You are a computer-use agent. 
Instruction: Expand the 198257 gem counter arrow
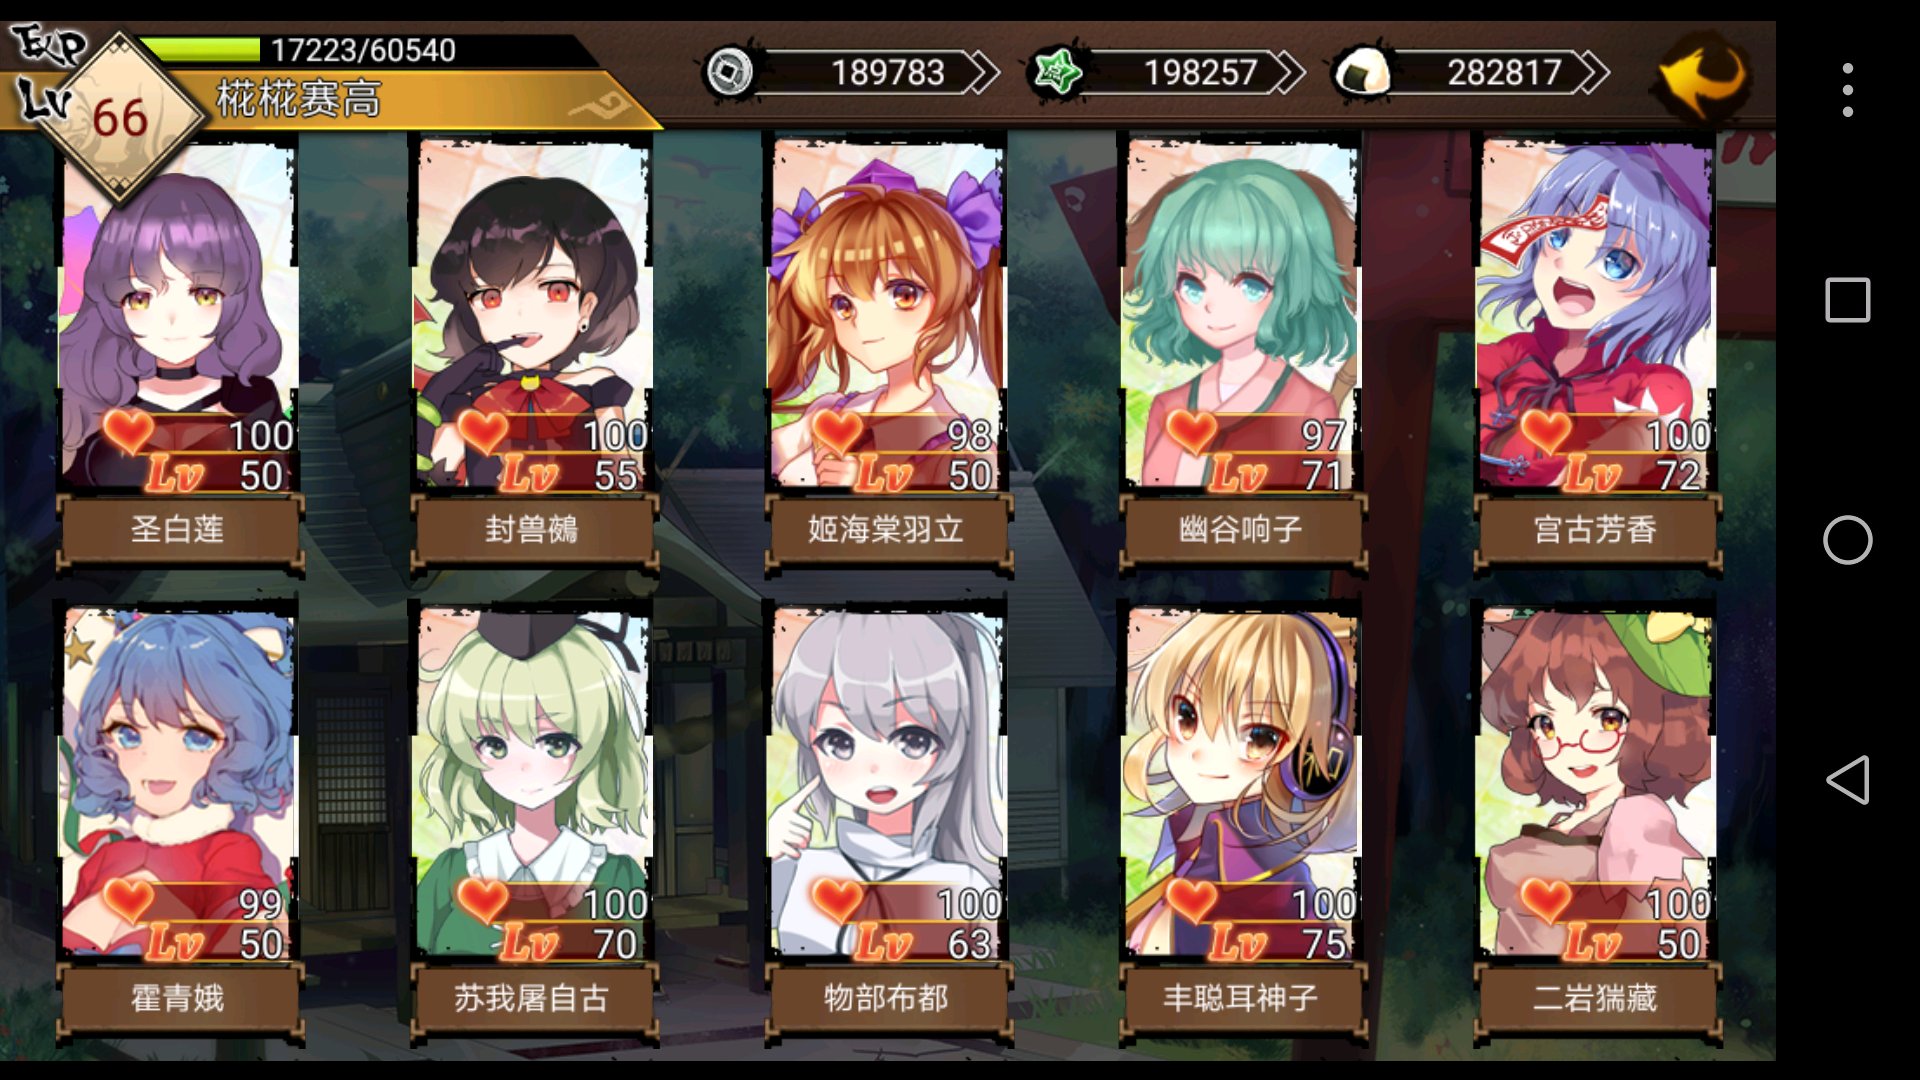pos(1288,72)
